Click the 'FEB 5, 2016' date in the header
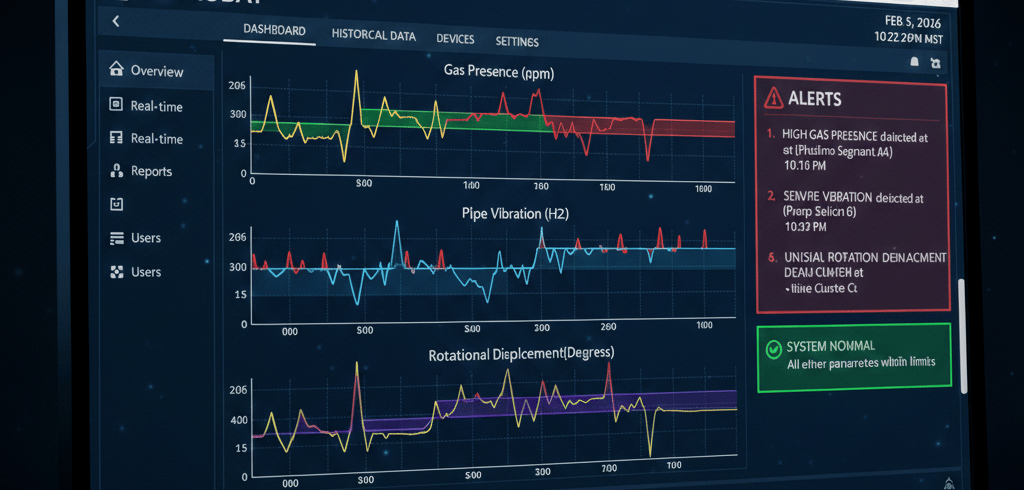This screenshot has height=490, width=1024. point(914,20)
